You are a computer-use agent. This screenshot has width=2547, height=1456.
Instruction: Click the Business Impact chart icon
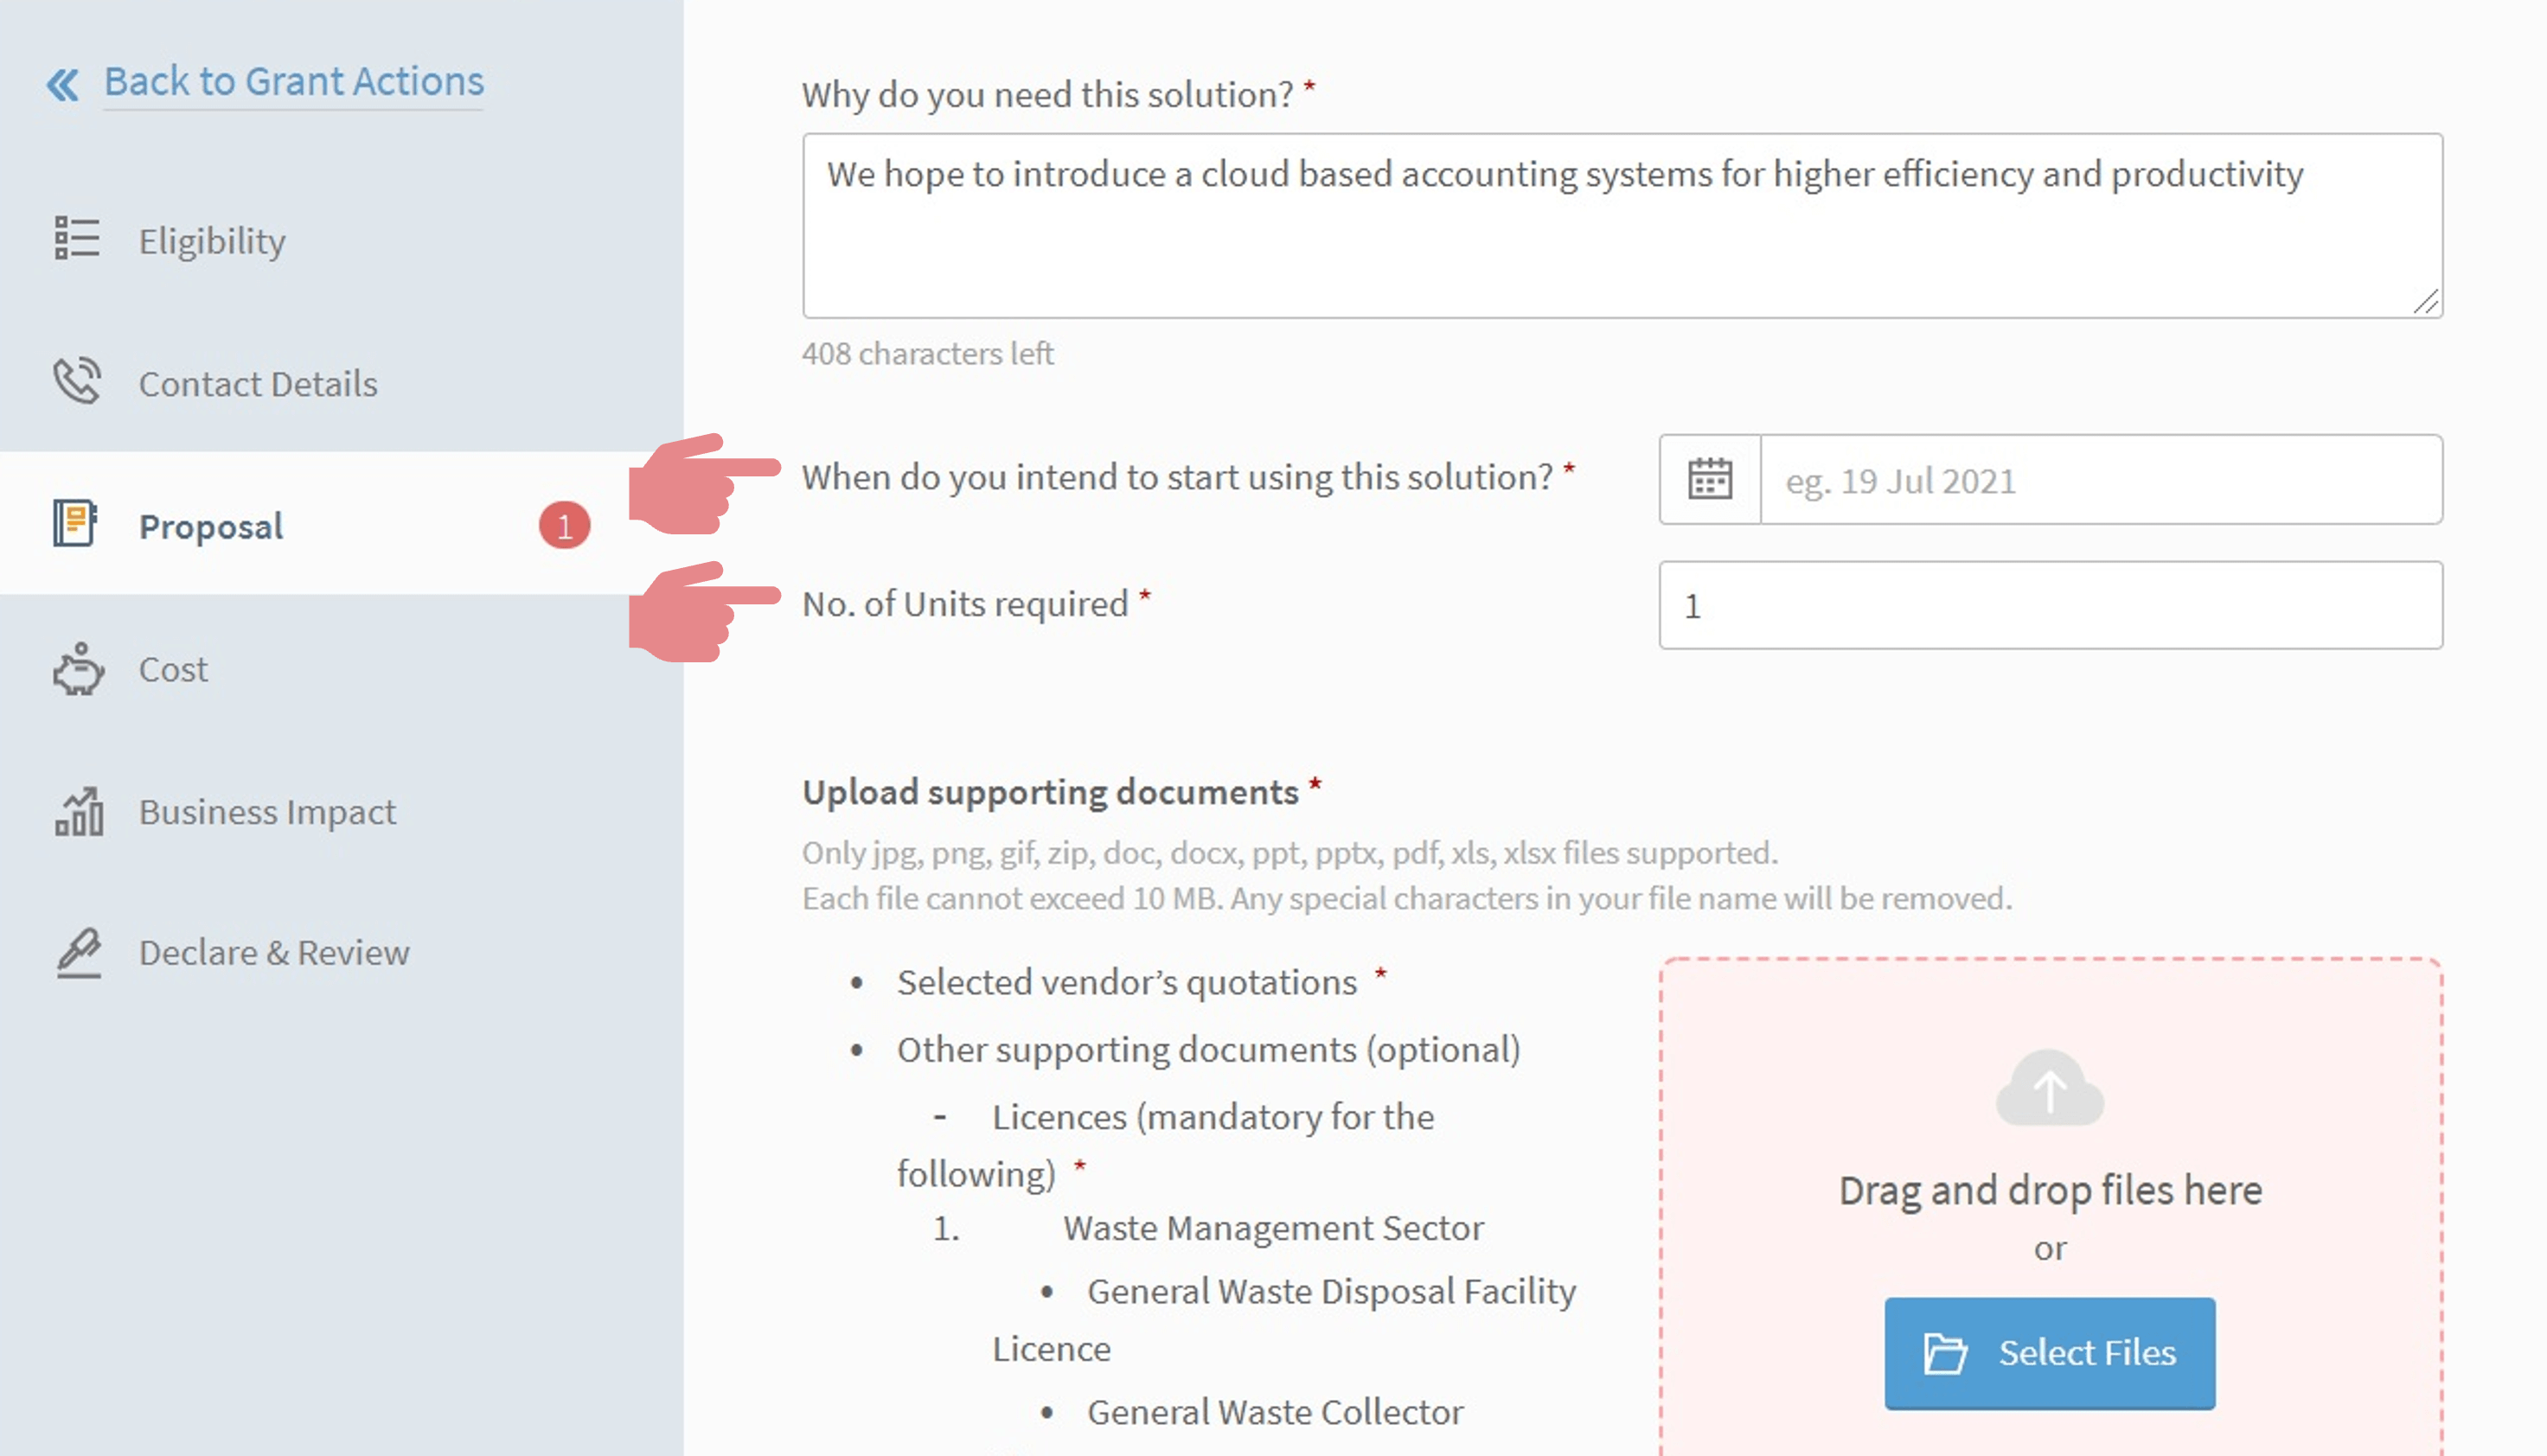[x=79, y=811]
